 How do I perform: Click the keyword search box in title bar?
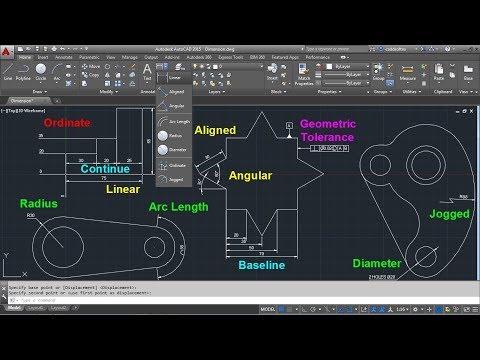tap(336, 49)
